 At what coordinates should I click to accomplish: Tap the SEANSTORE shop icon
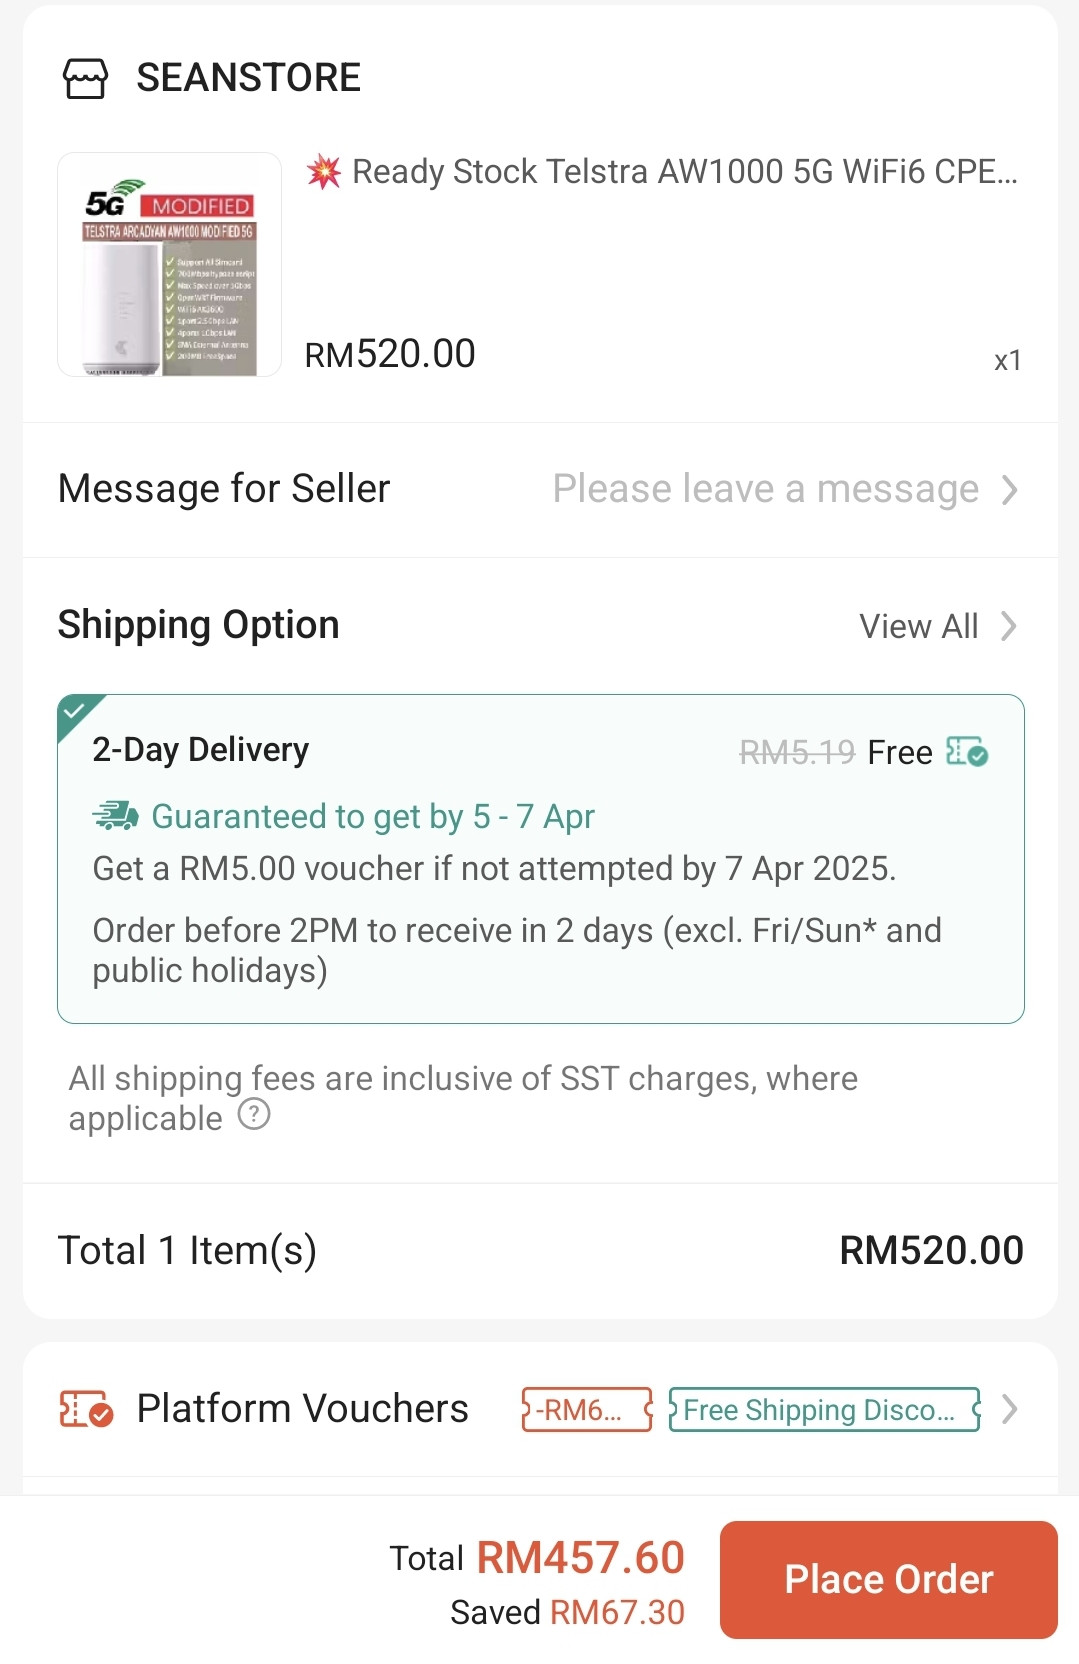tap(85, 78)
